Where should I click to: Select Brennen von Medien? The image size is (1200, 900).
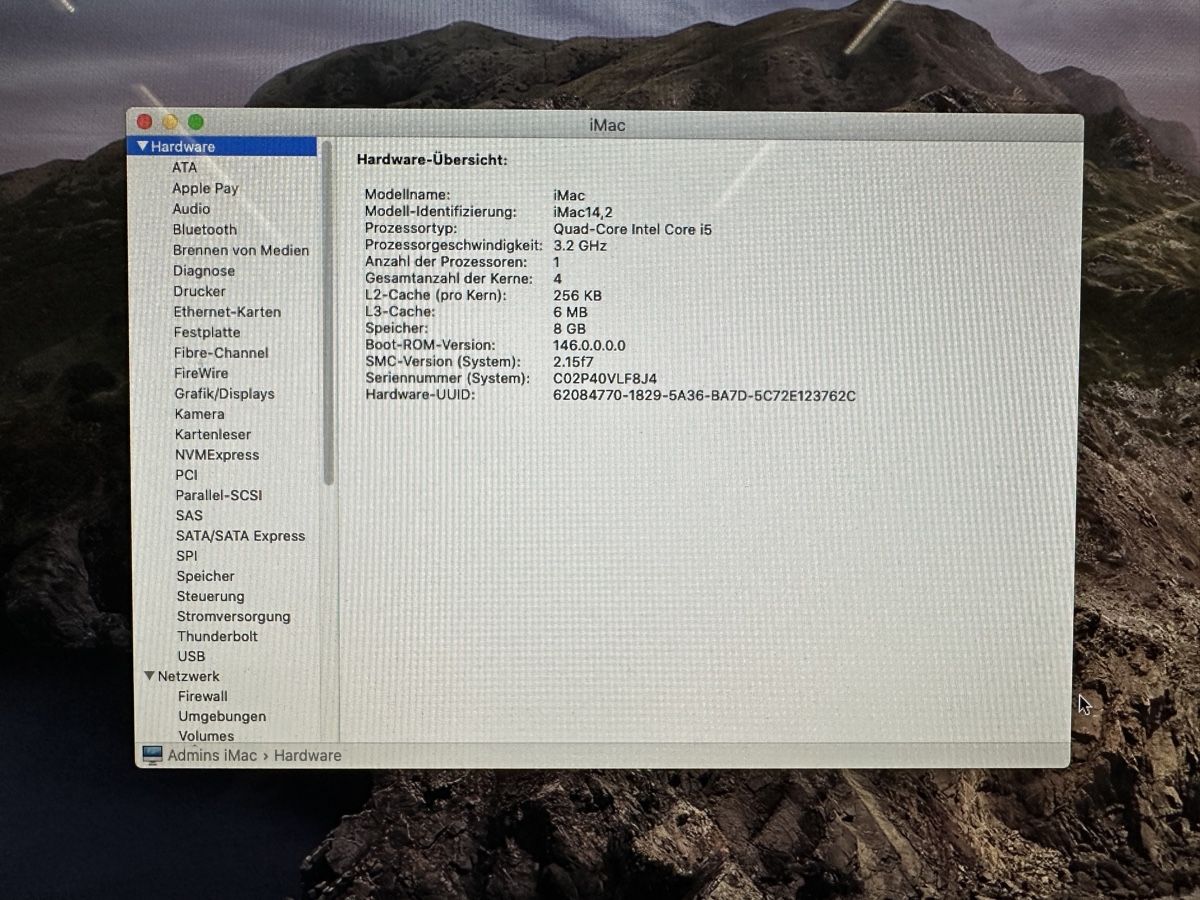pyautogui.click(x=241, y=250)
